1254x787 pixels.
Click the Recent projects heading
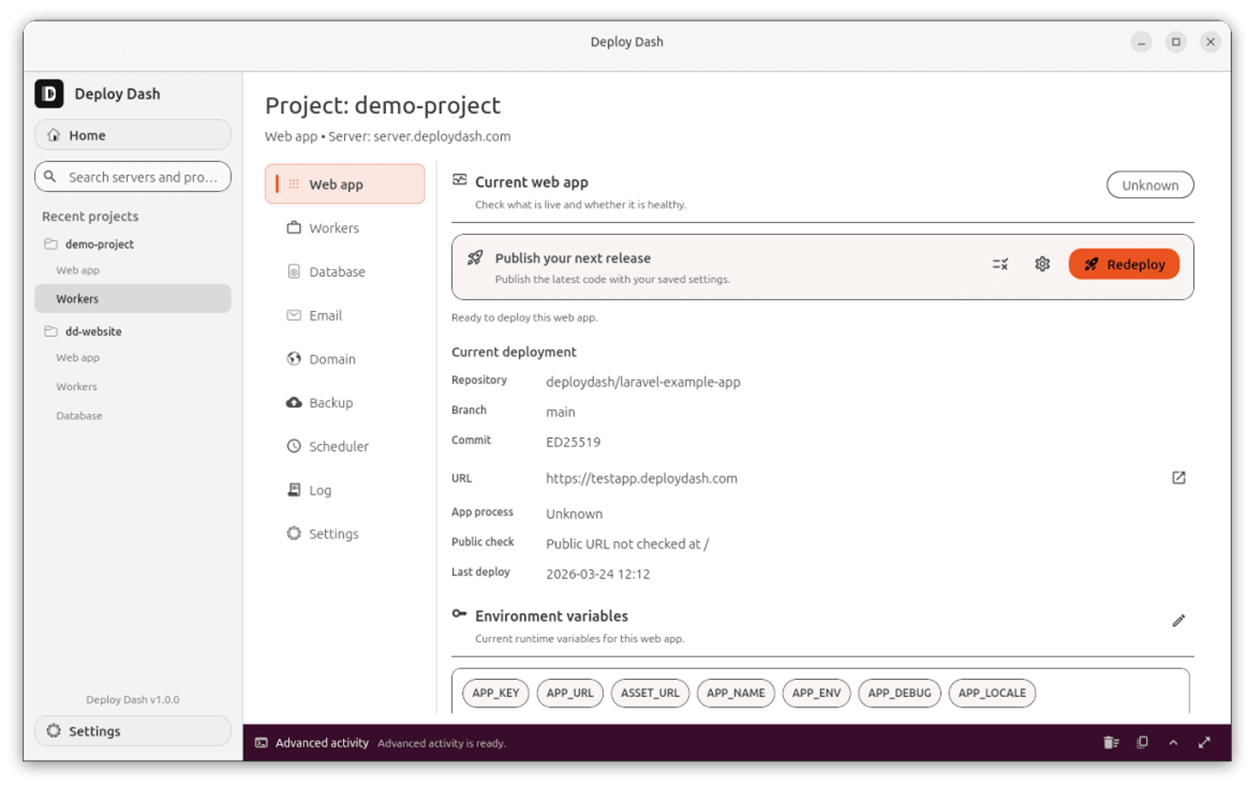[90, 216]
